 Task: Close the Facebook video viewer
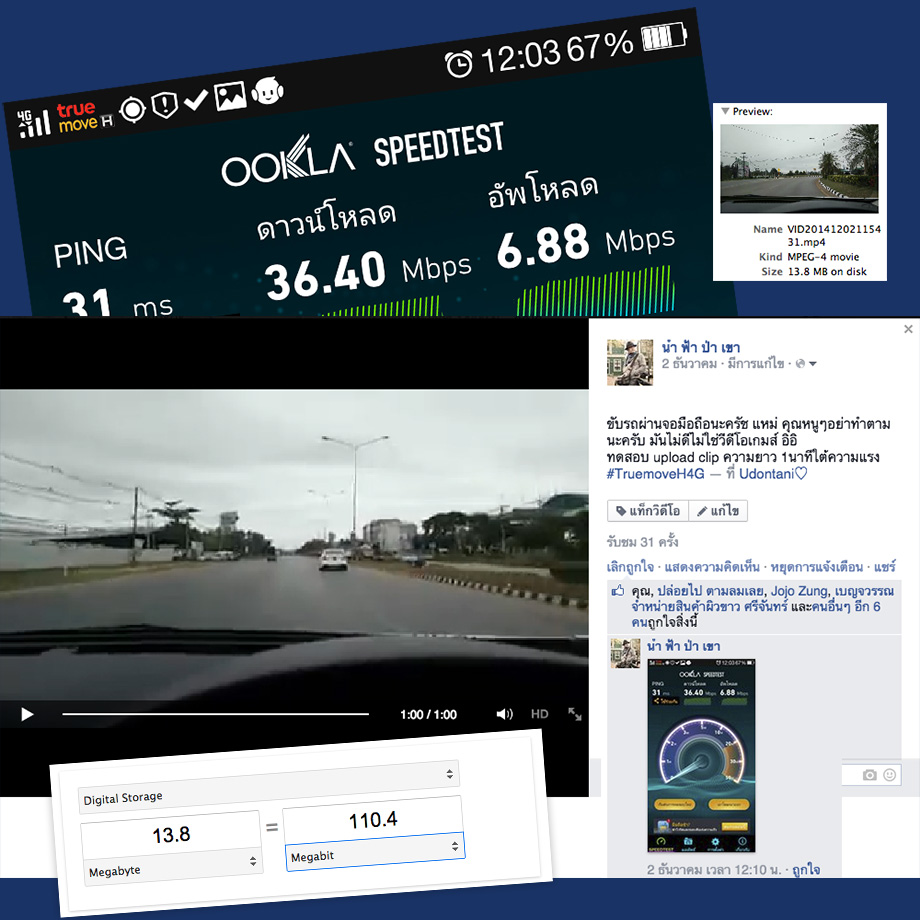click(x=908, y=329)
